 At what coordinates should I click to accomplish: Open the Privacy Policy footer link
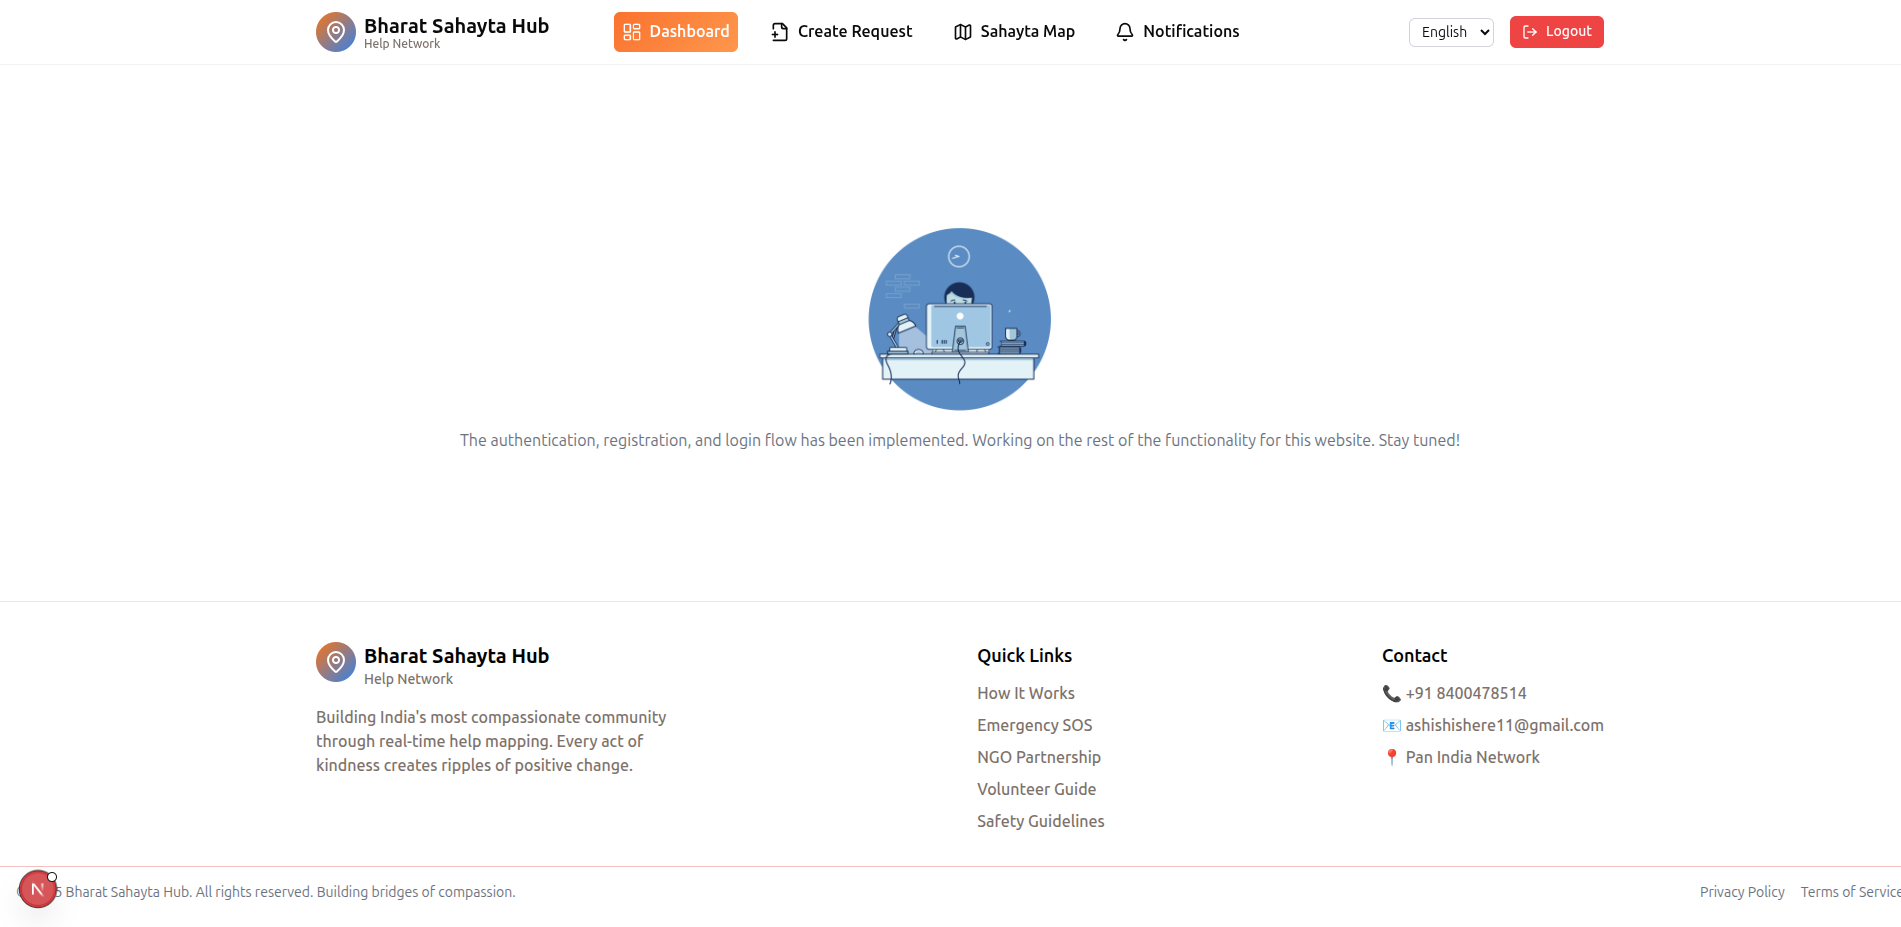(x=1742, y=892)
